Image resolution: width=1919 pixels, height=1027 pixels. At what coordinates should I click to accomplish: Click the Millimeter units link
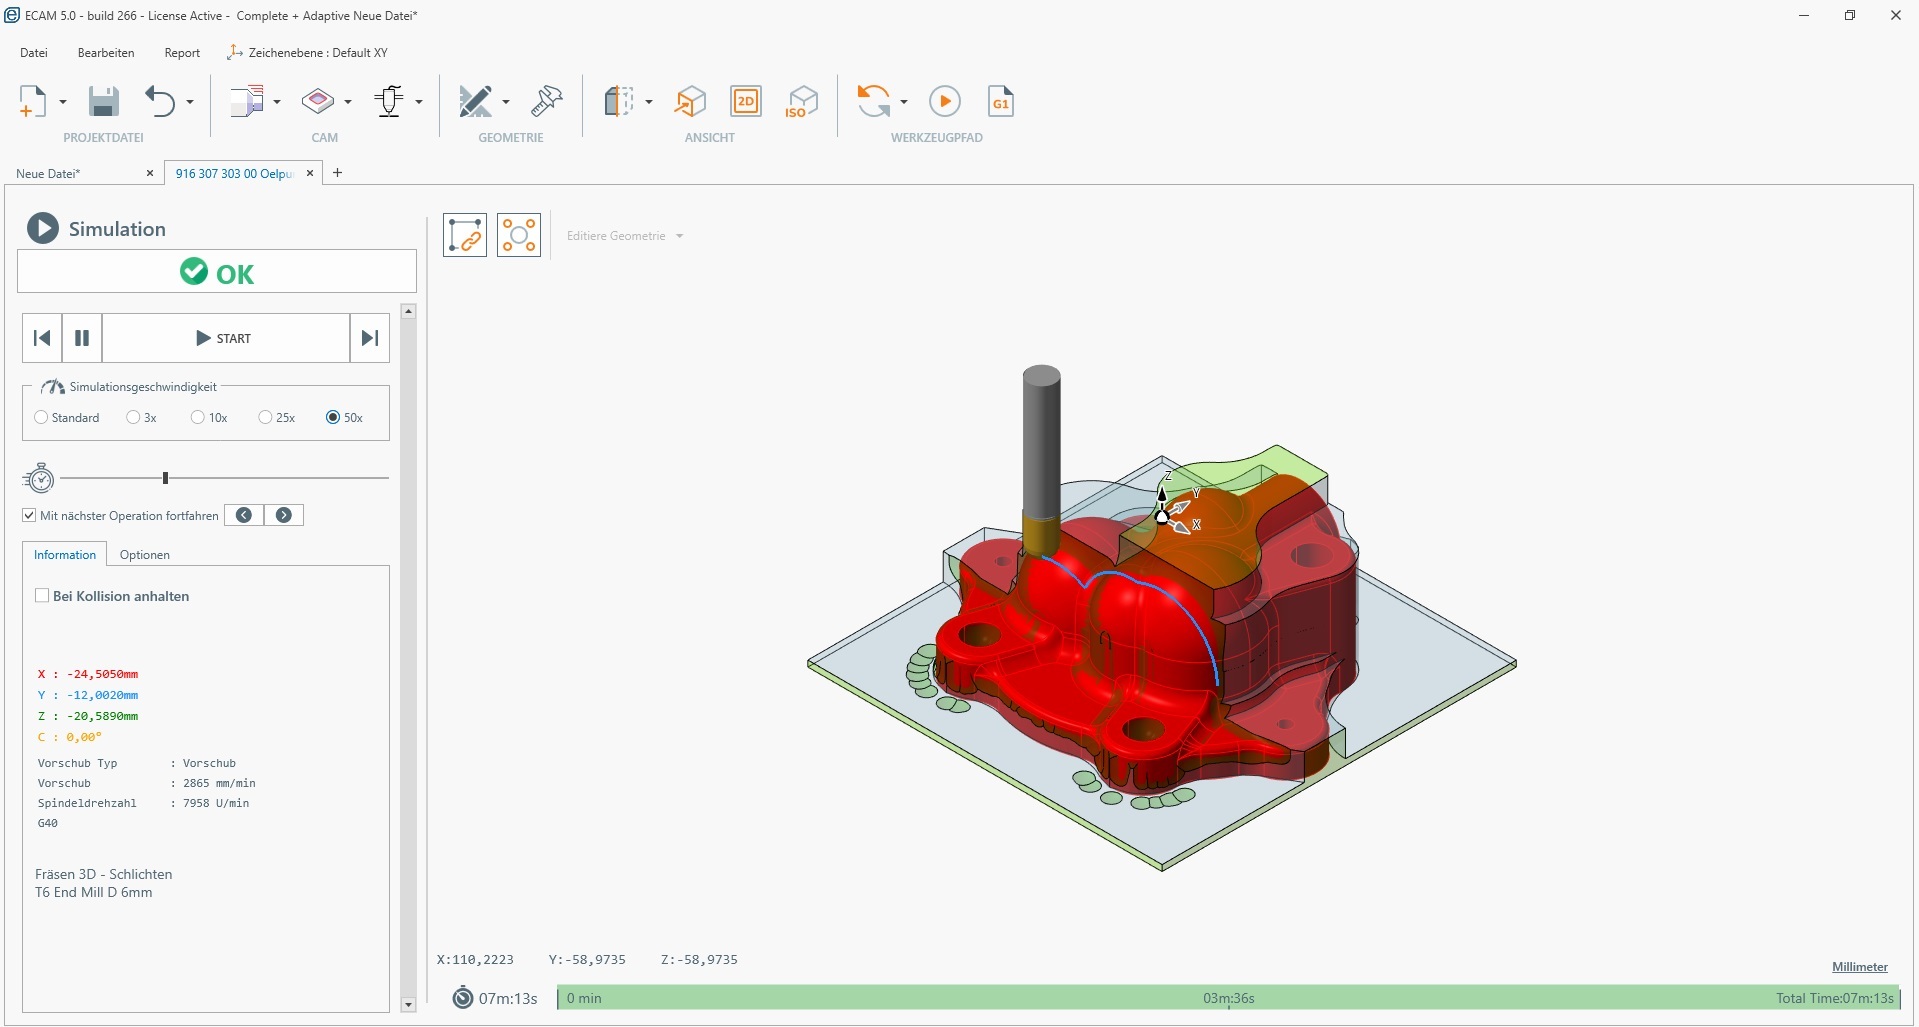coord(1859,967)
